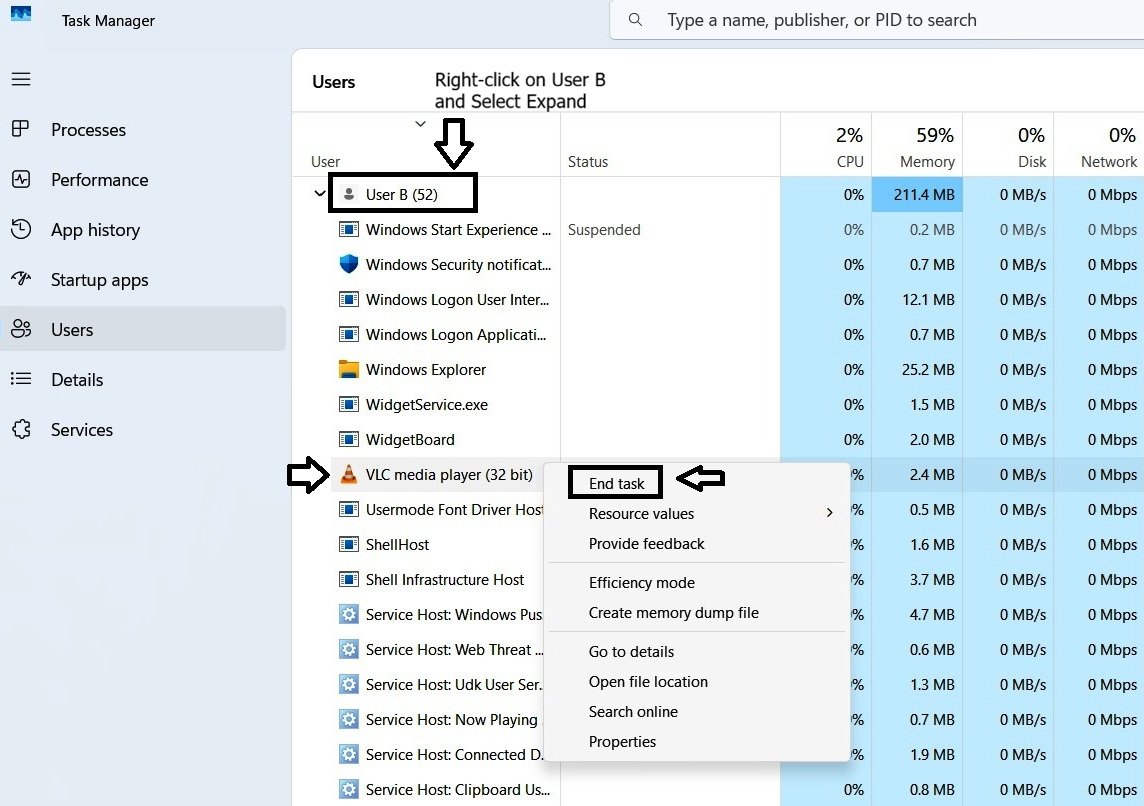Select Search online menu entry
Screen dimensions: 1144x806
tap(633, 711)
